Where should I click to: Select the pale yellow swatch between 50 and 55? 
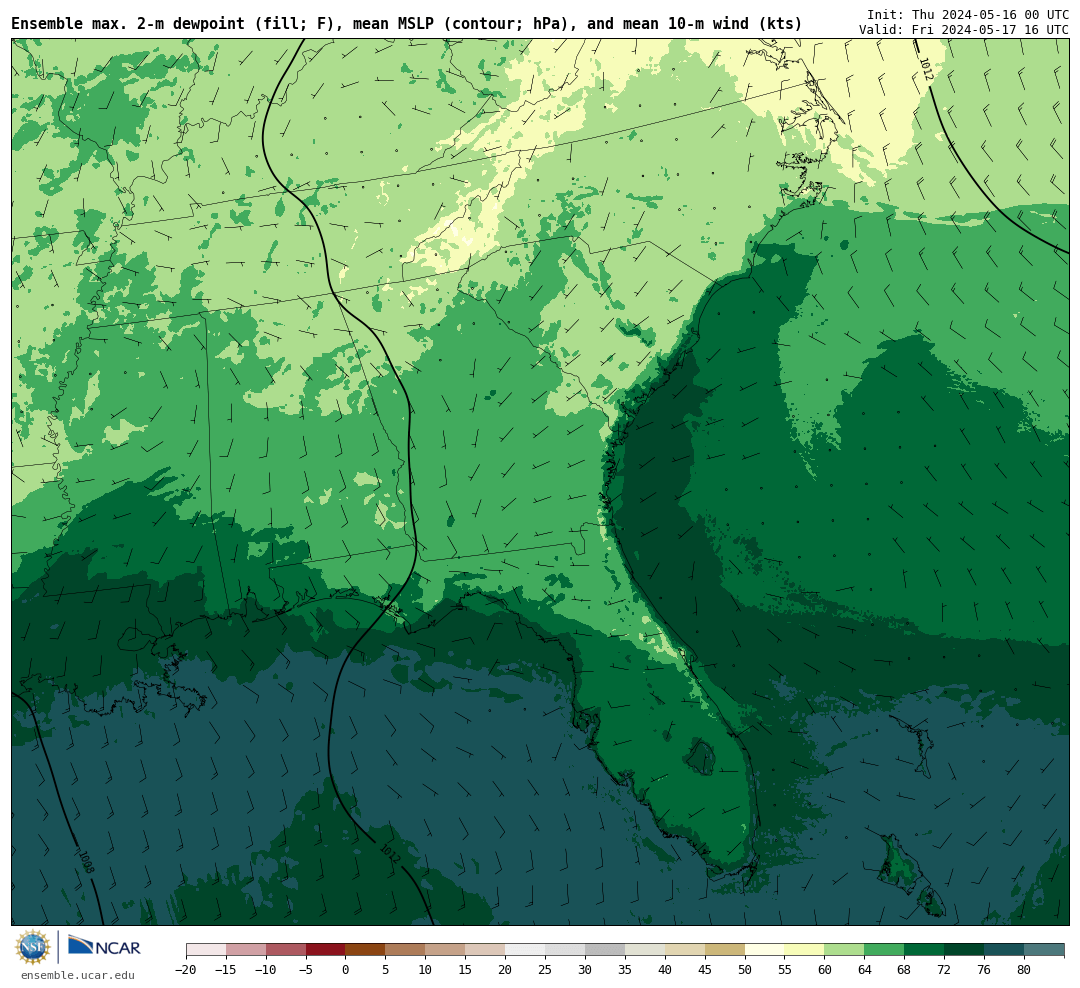tap(765, 950)
